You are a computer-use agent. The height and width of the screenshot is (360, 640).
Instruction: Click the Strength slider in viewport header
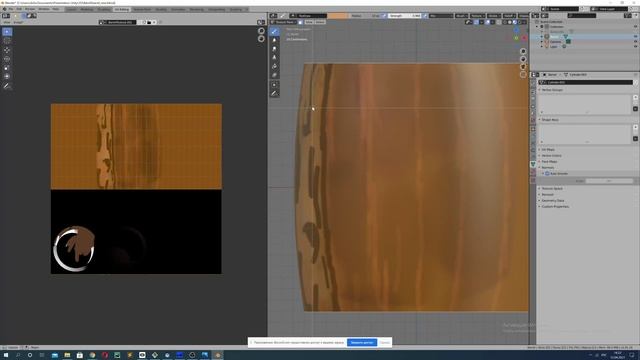point(404,16)
